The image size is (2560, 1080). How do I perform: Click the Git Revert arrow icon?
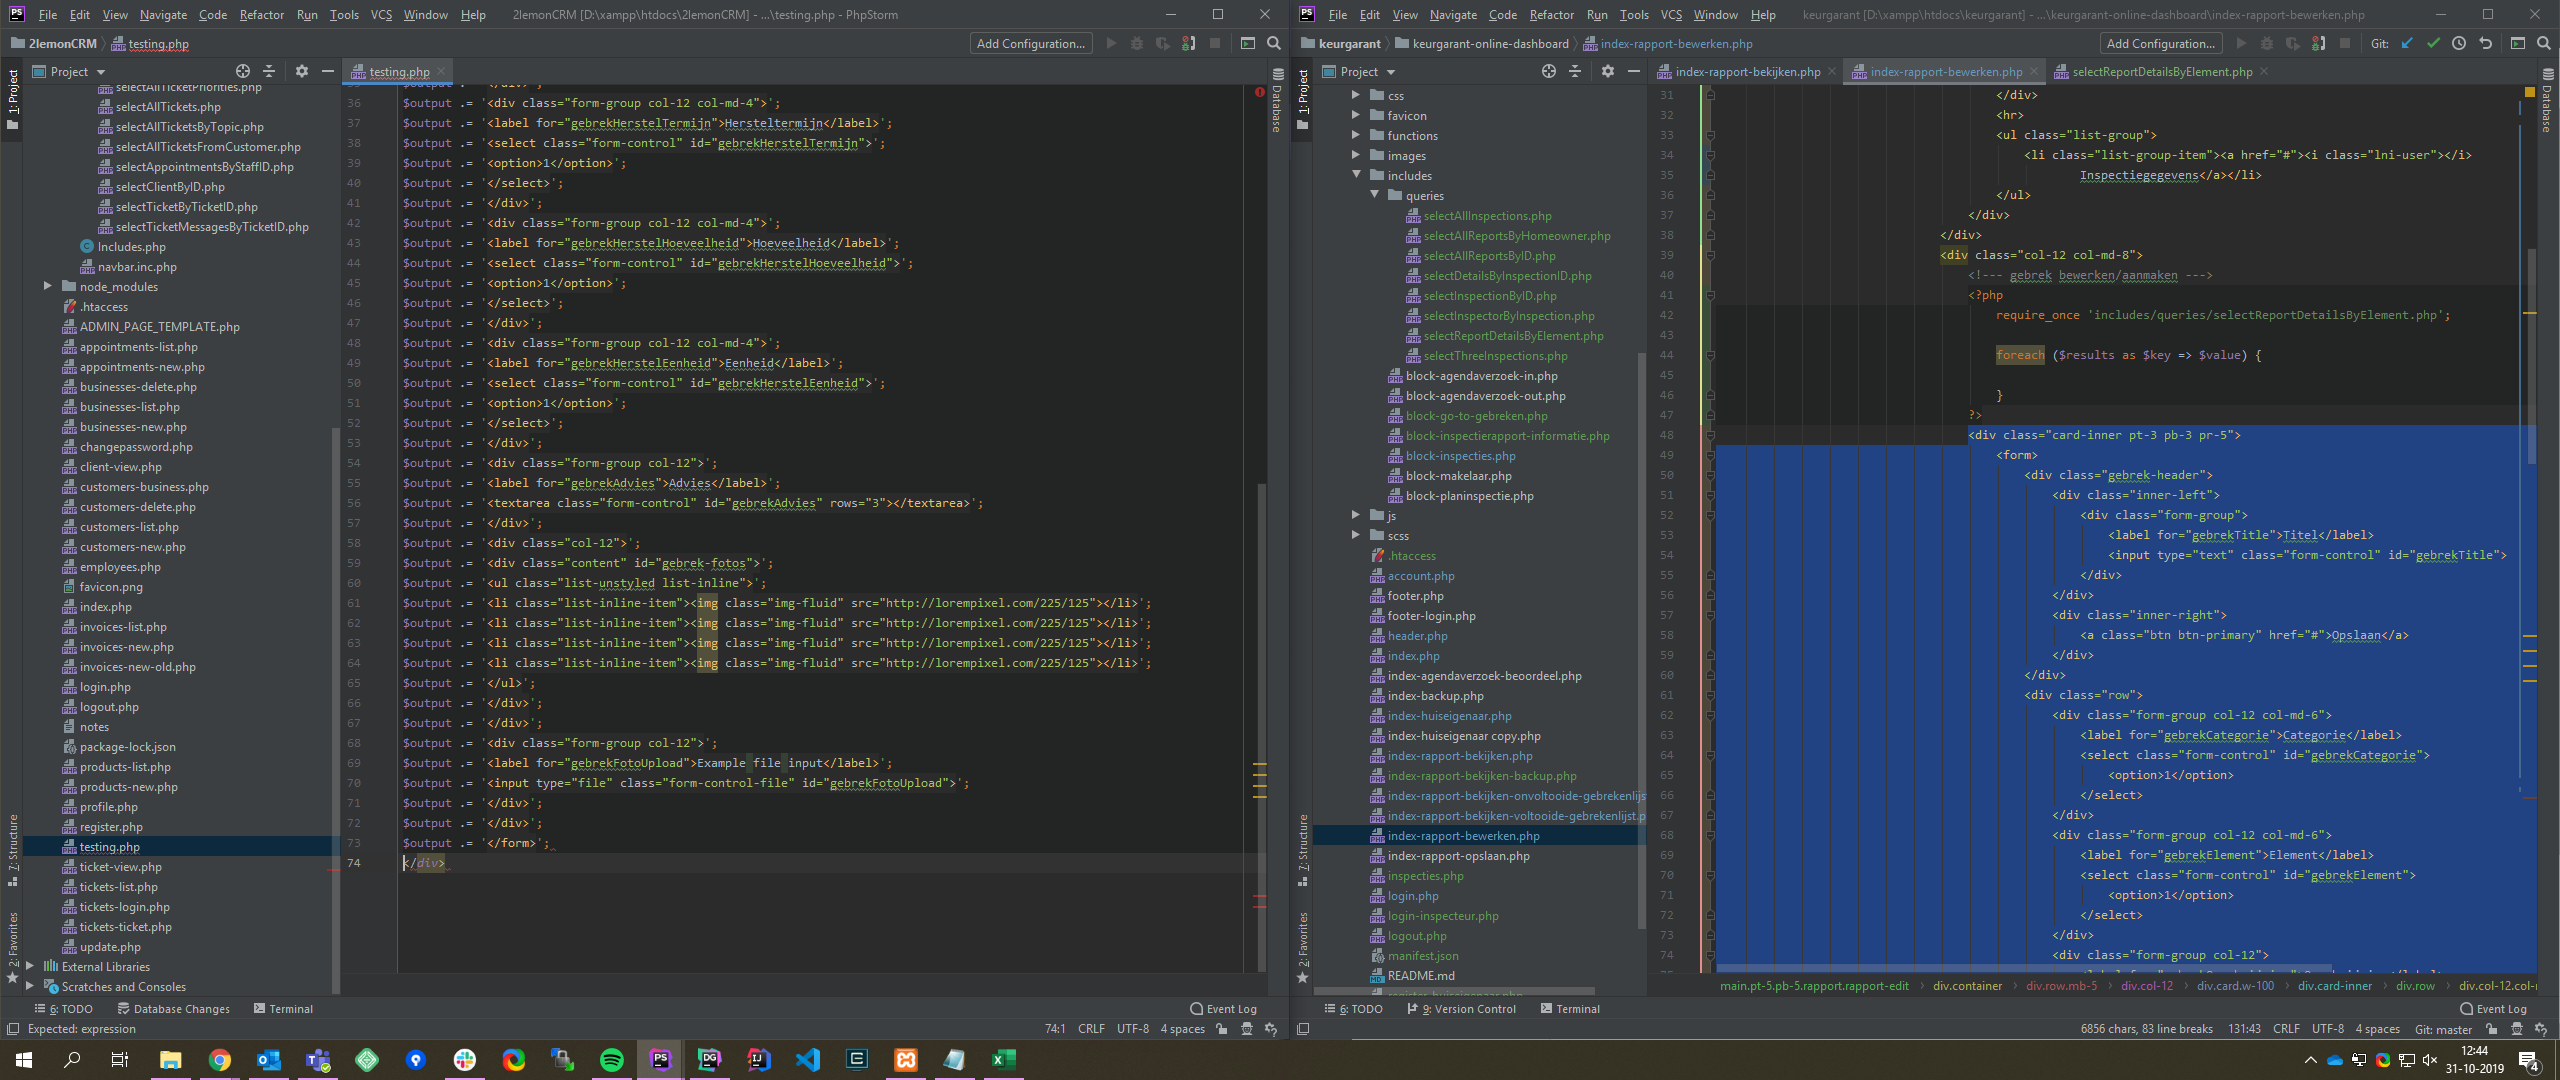click(x=2485, y=43)
